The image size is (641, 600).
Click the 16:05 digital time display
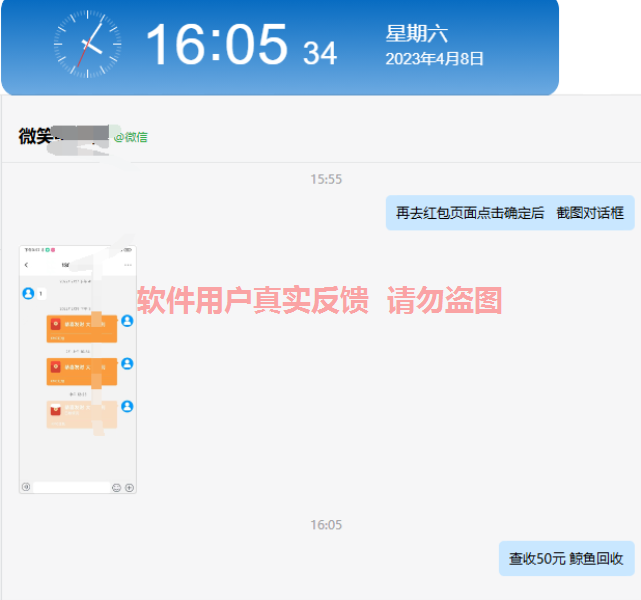point(217,45)
